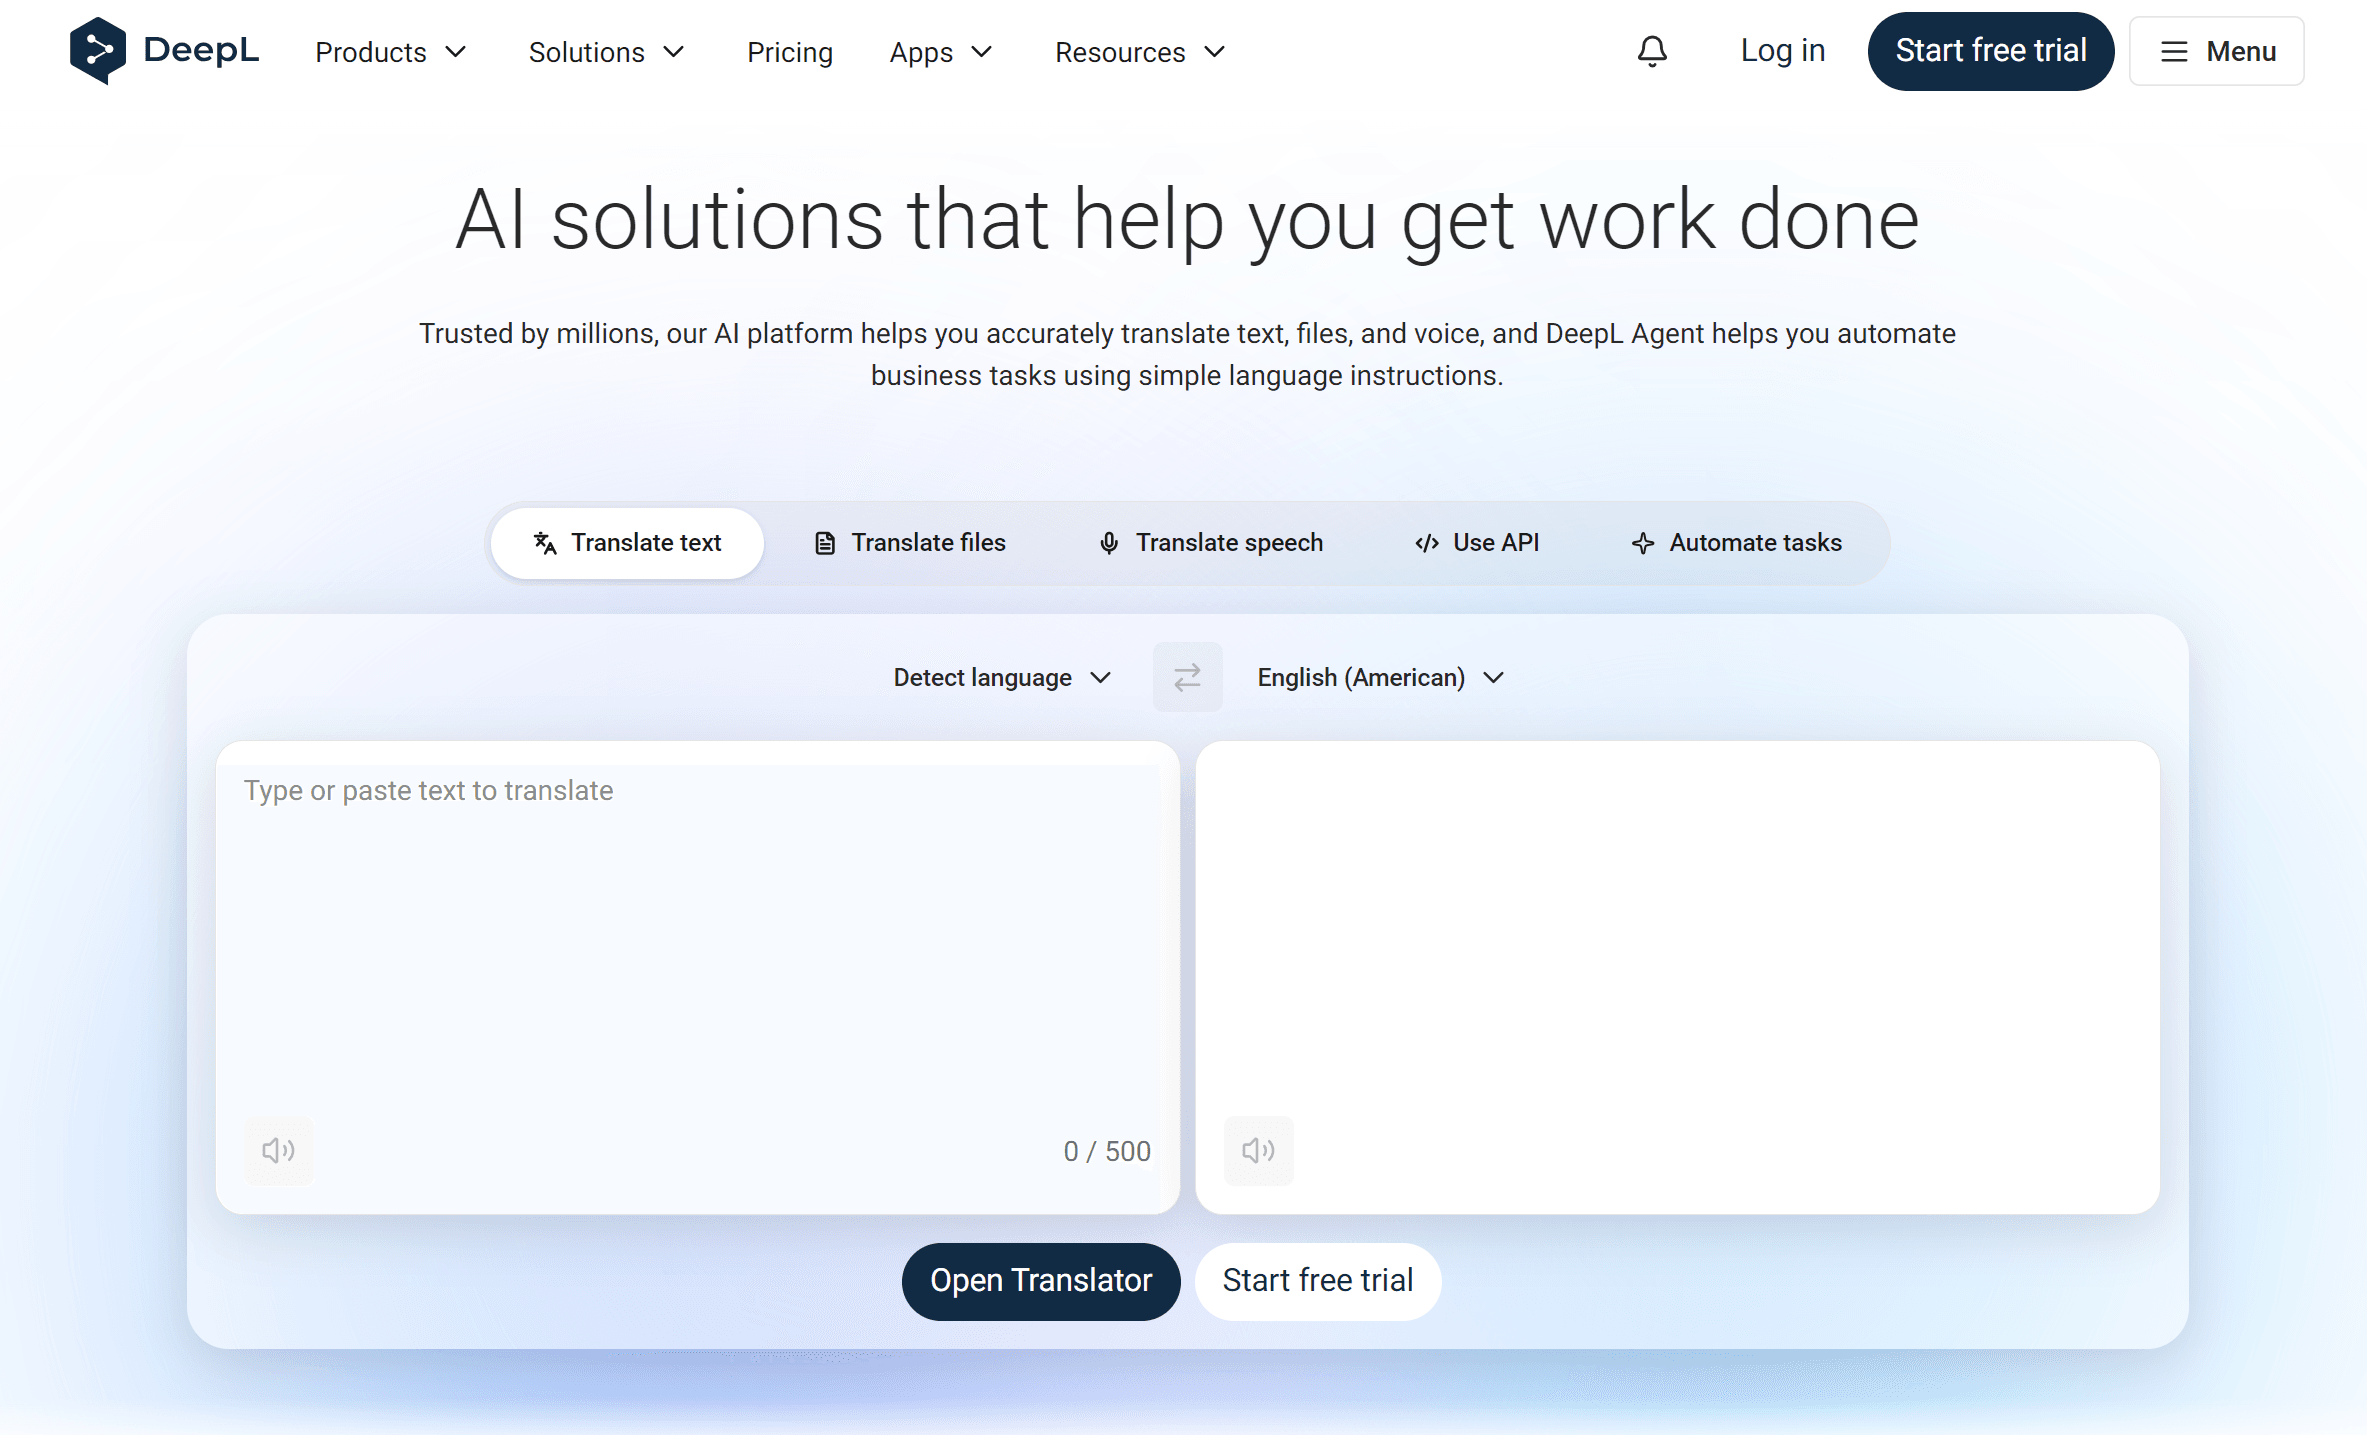Click the swap languages arrows icon
2367x1435 pixels.
click(1187, 678)
